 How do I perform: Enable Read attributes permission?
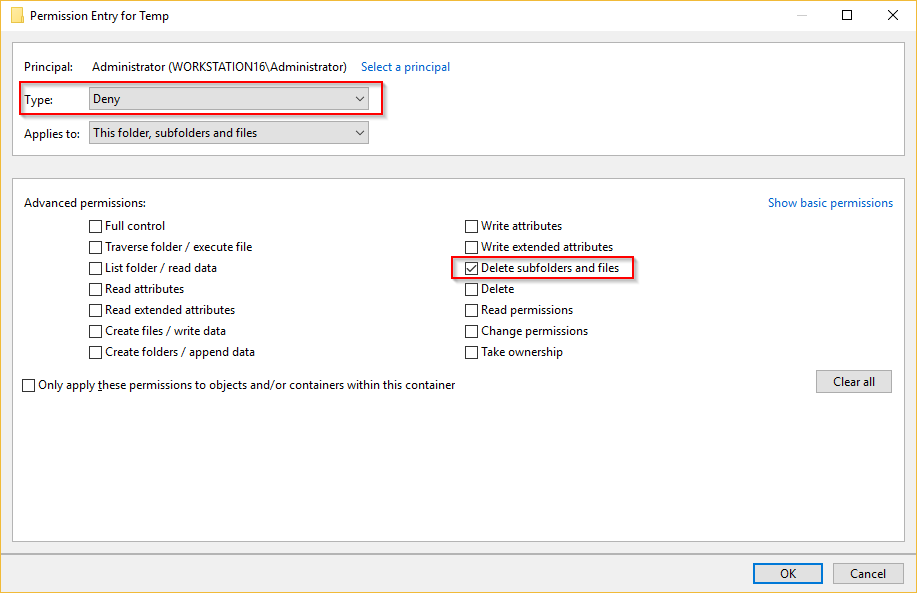tap(95, 289)
